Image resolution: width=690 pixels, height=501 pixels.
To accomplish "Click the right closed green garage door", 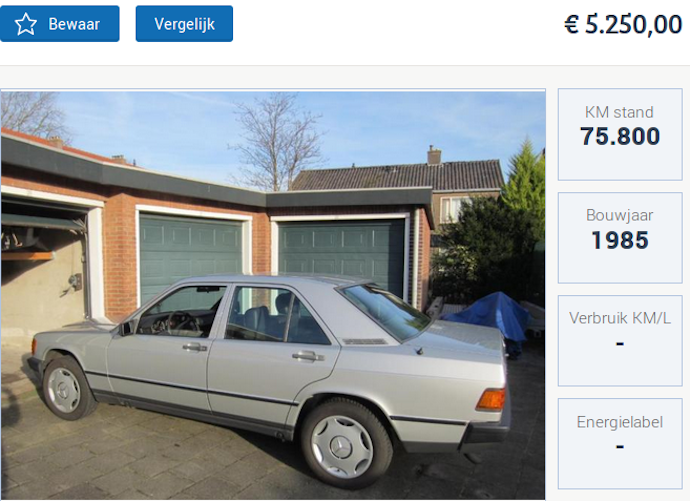I will [342, 256].
